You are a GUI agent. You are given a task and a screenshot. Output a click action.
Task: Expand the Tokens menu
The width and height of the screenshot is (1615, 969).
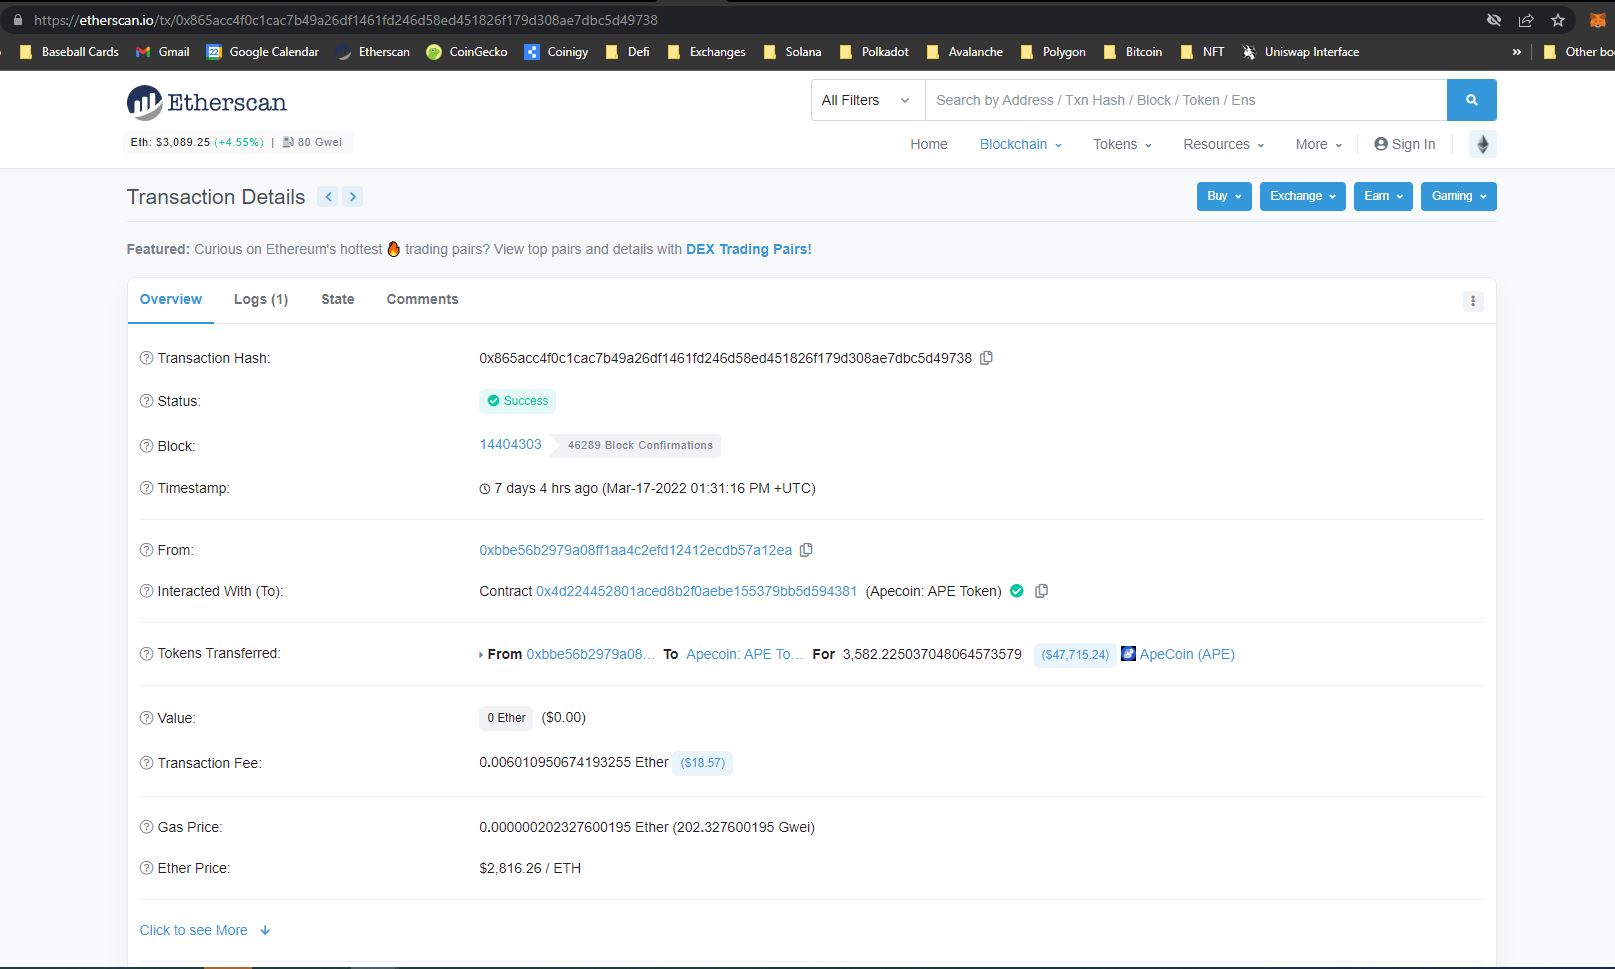click(x=1122, y=144)
